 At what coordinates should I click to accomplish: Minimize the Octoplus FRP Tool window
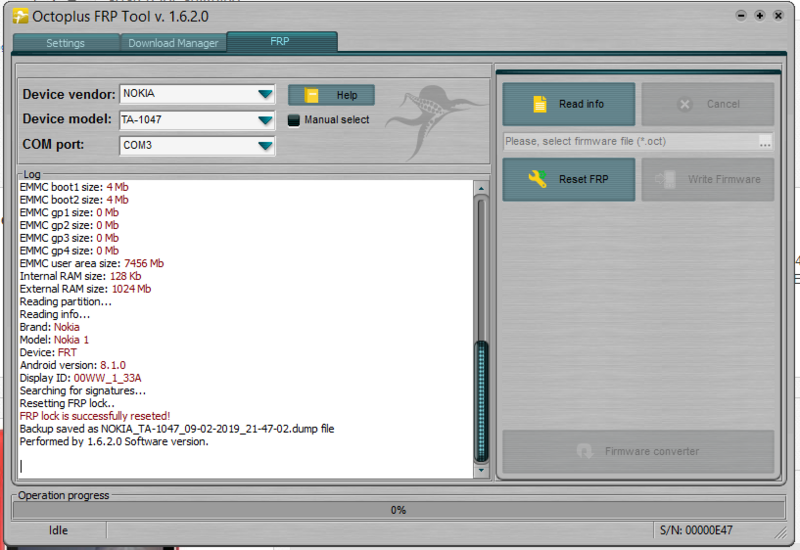pyautogui.click(x=741, y=16)
